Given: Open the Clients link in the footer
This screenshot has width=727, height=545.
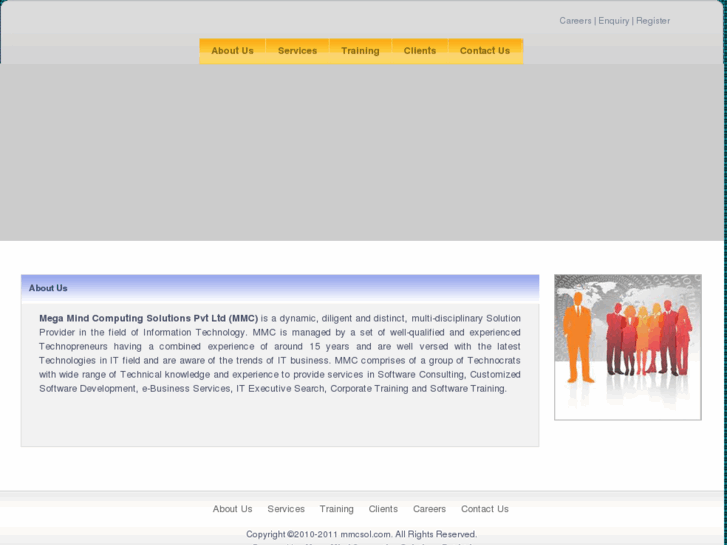Looking at the screenshot, I should click(383, 509).
